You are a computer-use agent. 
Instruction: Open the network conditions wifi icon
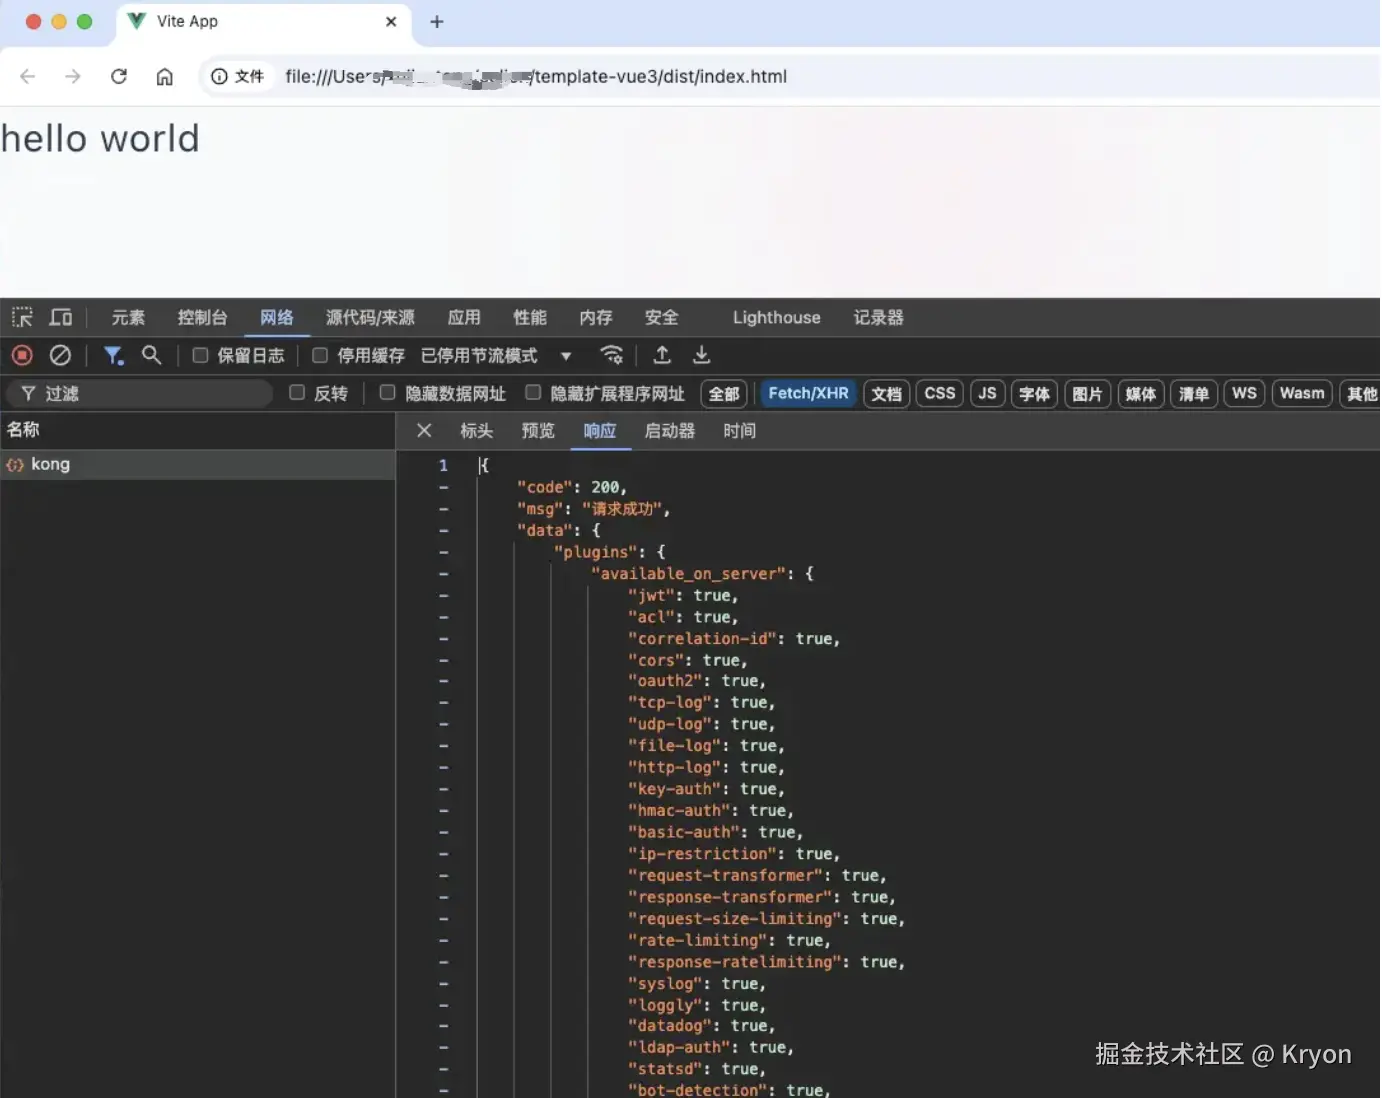[612, 355]
